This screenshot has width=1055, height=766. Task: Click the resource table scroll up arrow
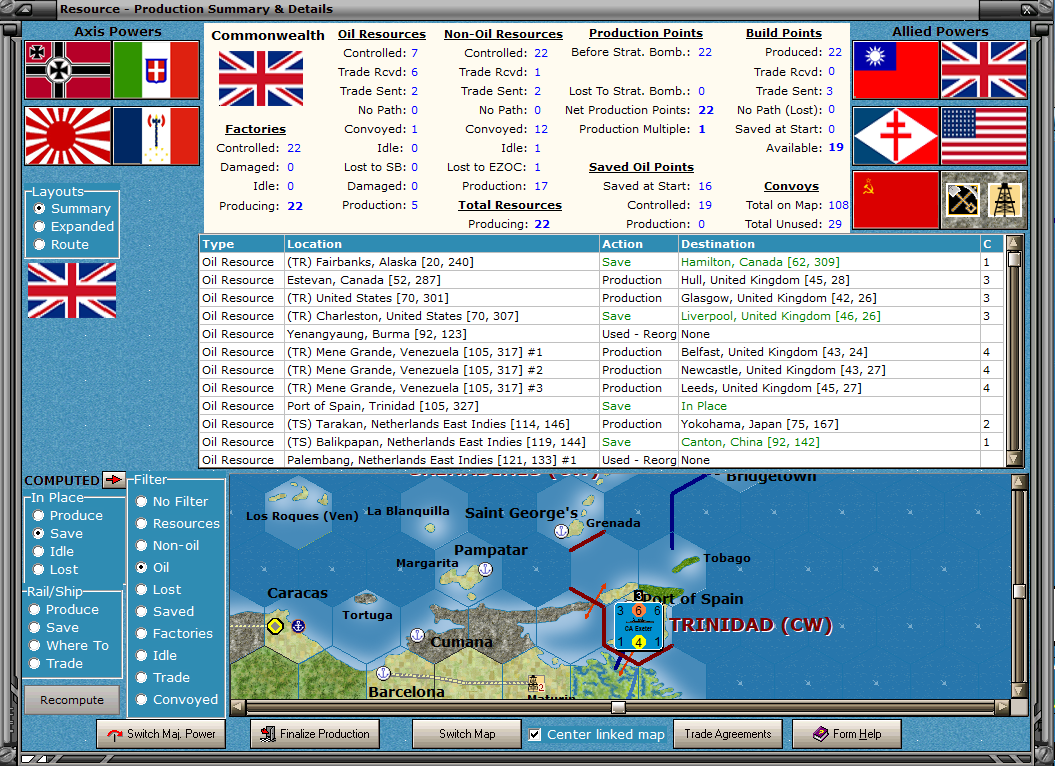click(1014, 242)
